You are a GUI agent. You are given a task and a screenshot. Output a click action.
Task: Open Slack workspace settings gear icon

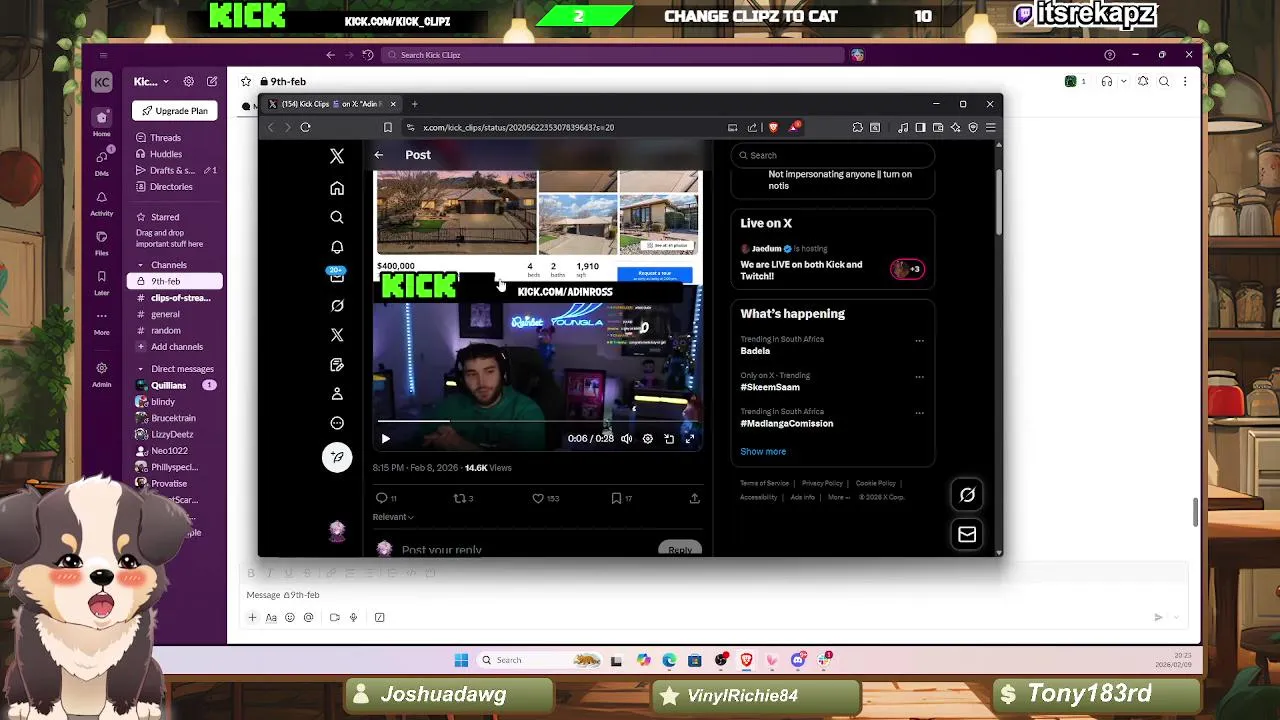click(x=188, y=81)
